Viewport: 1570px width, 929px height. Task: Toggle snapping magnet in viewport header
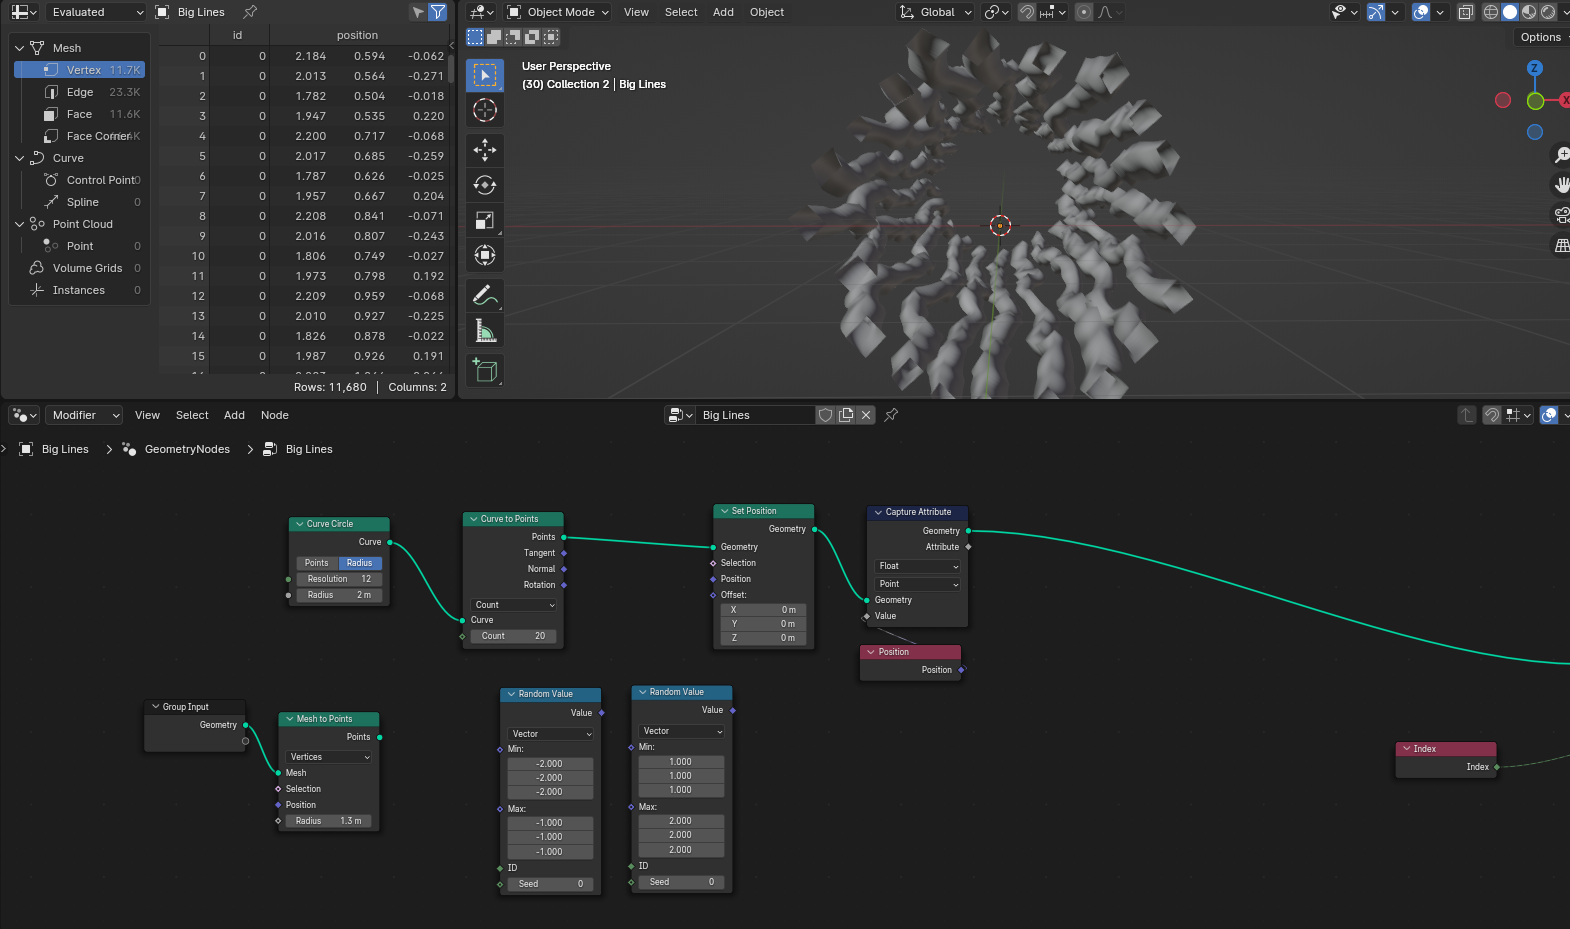(x=1027, y=12)
